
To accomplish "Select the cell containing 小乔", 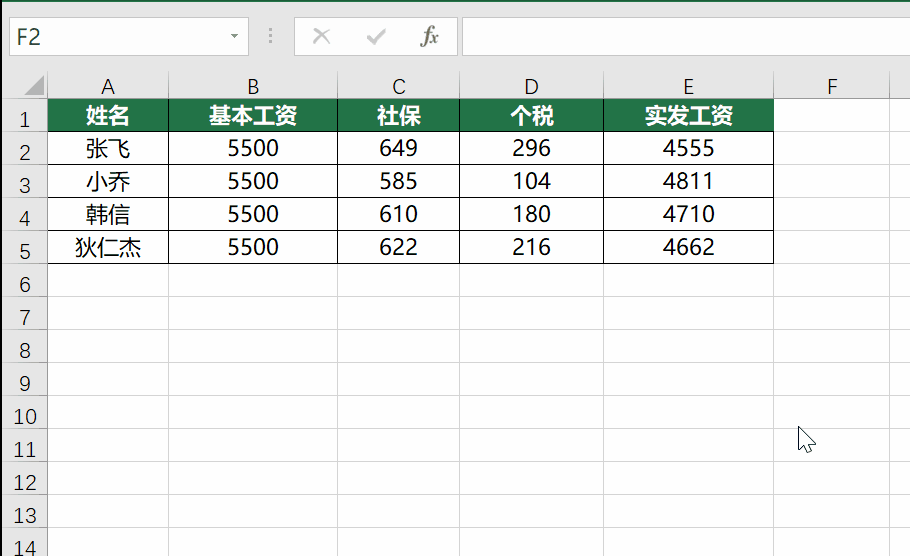I will pos(108,182).
